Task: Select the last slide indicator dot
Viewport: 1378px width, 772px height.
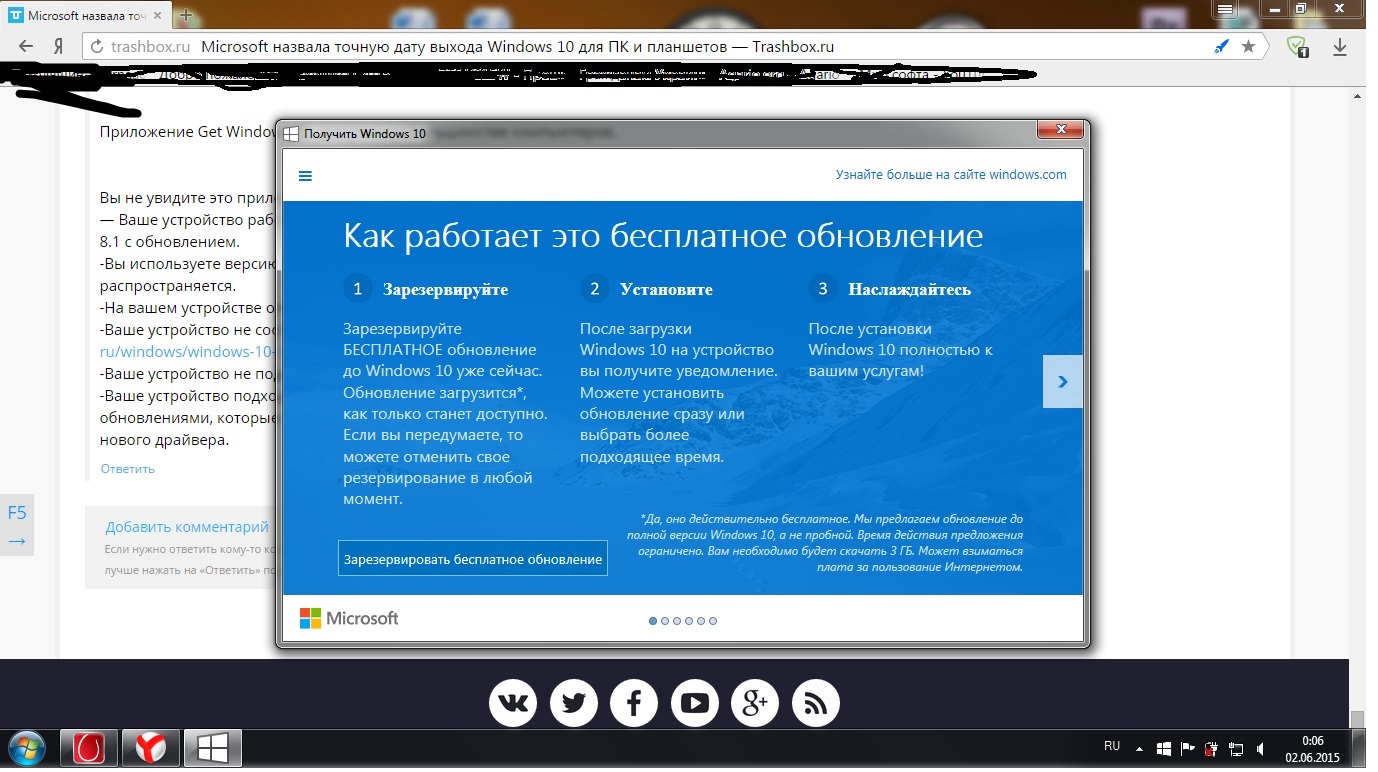Action: pyautogui.click(x=713, y=621)
